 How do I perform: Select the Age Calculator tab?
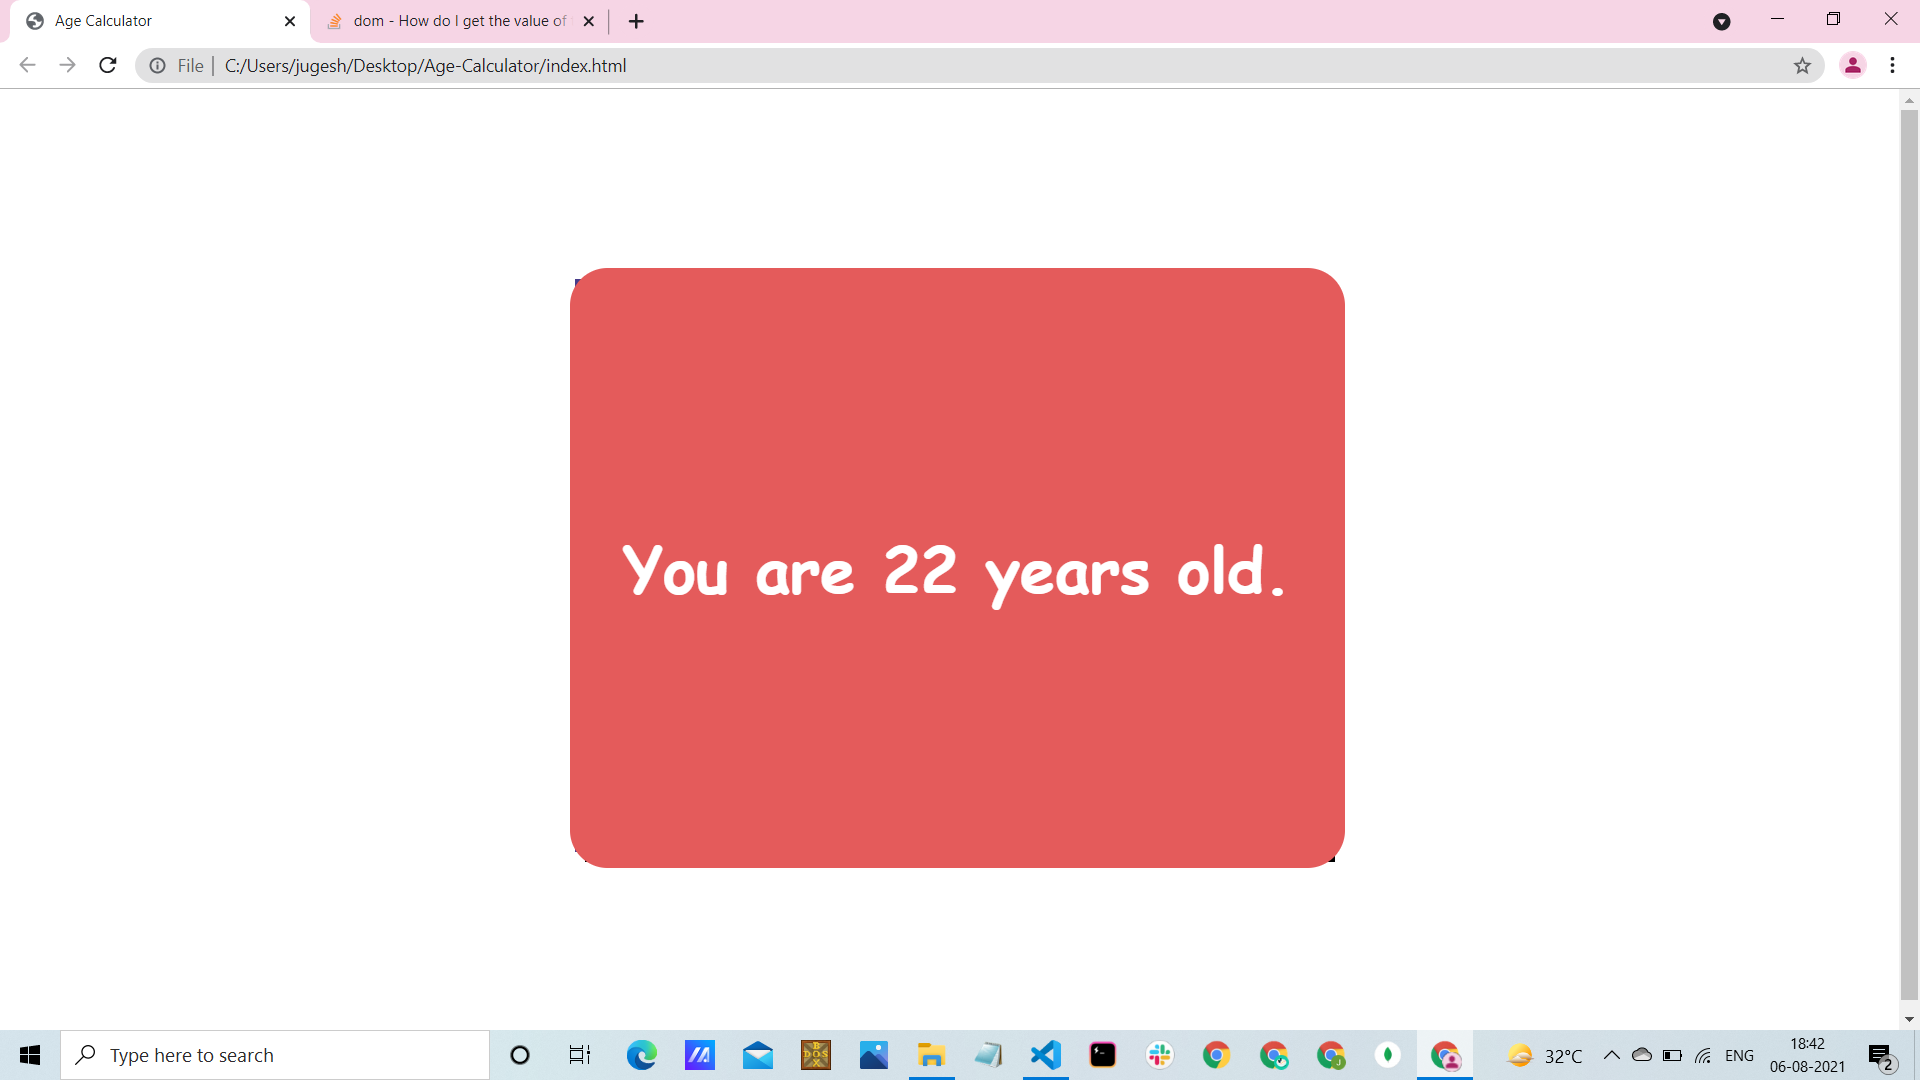point(150,21)
